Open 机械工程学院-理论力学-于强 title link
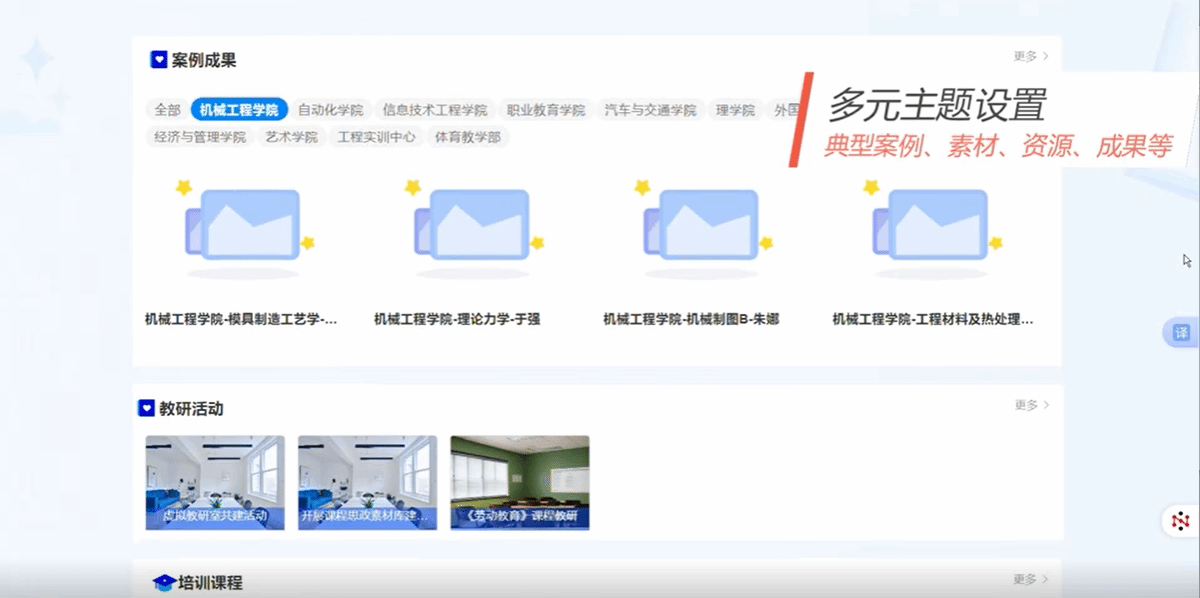The image size is (1200, 598). [457, 320]
